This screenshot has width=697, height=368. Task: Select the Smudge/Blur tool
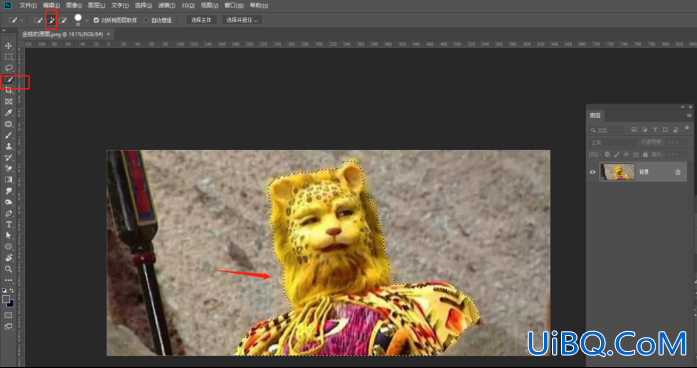click(8, 191)
